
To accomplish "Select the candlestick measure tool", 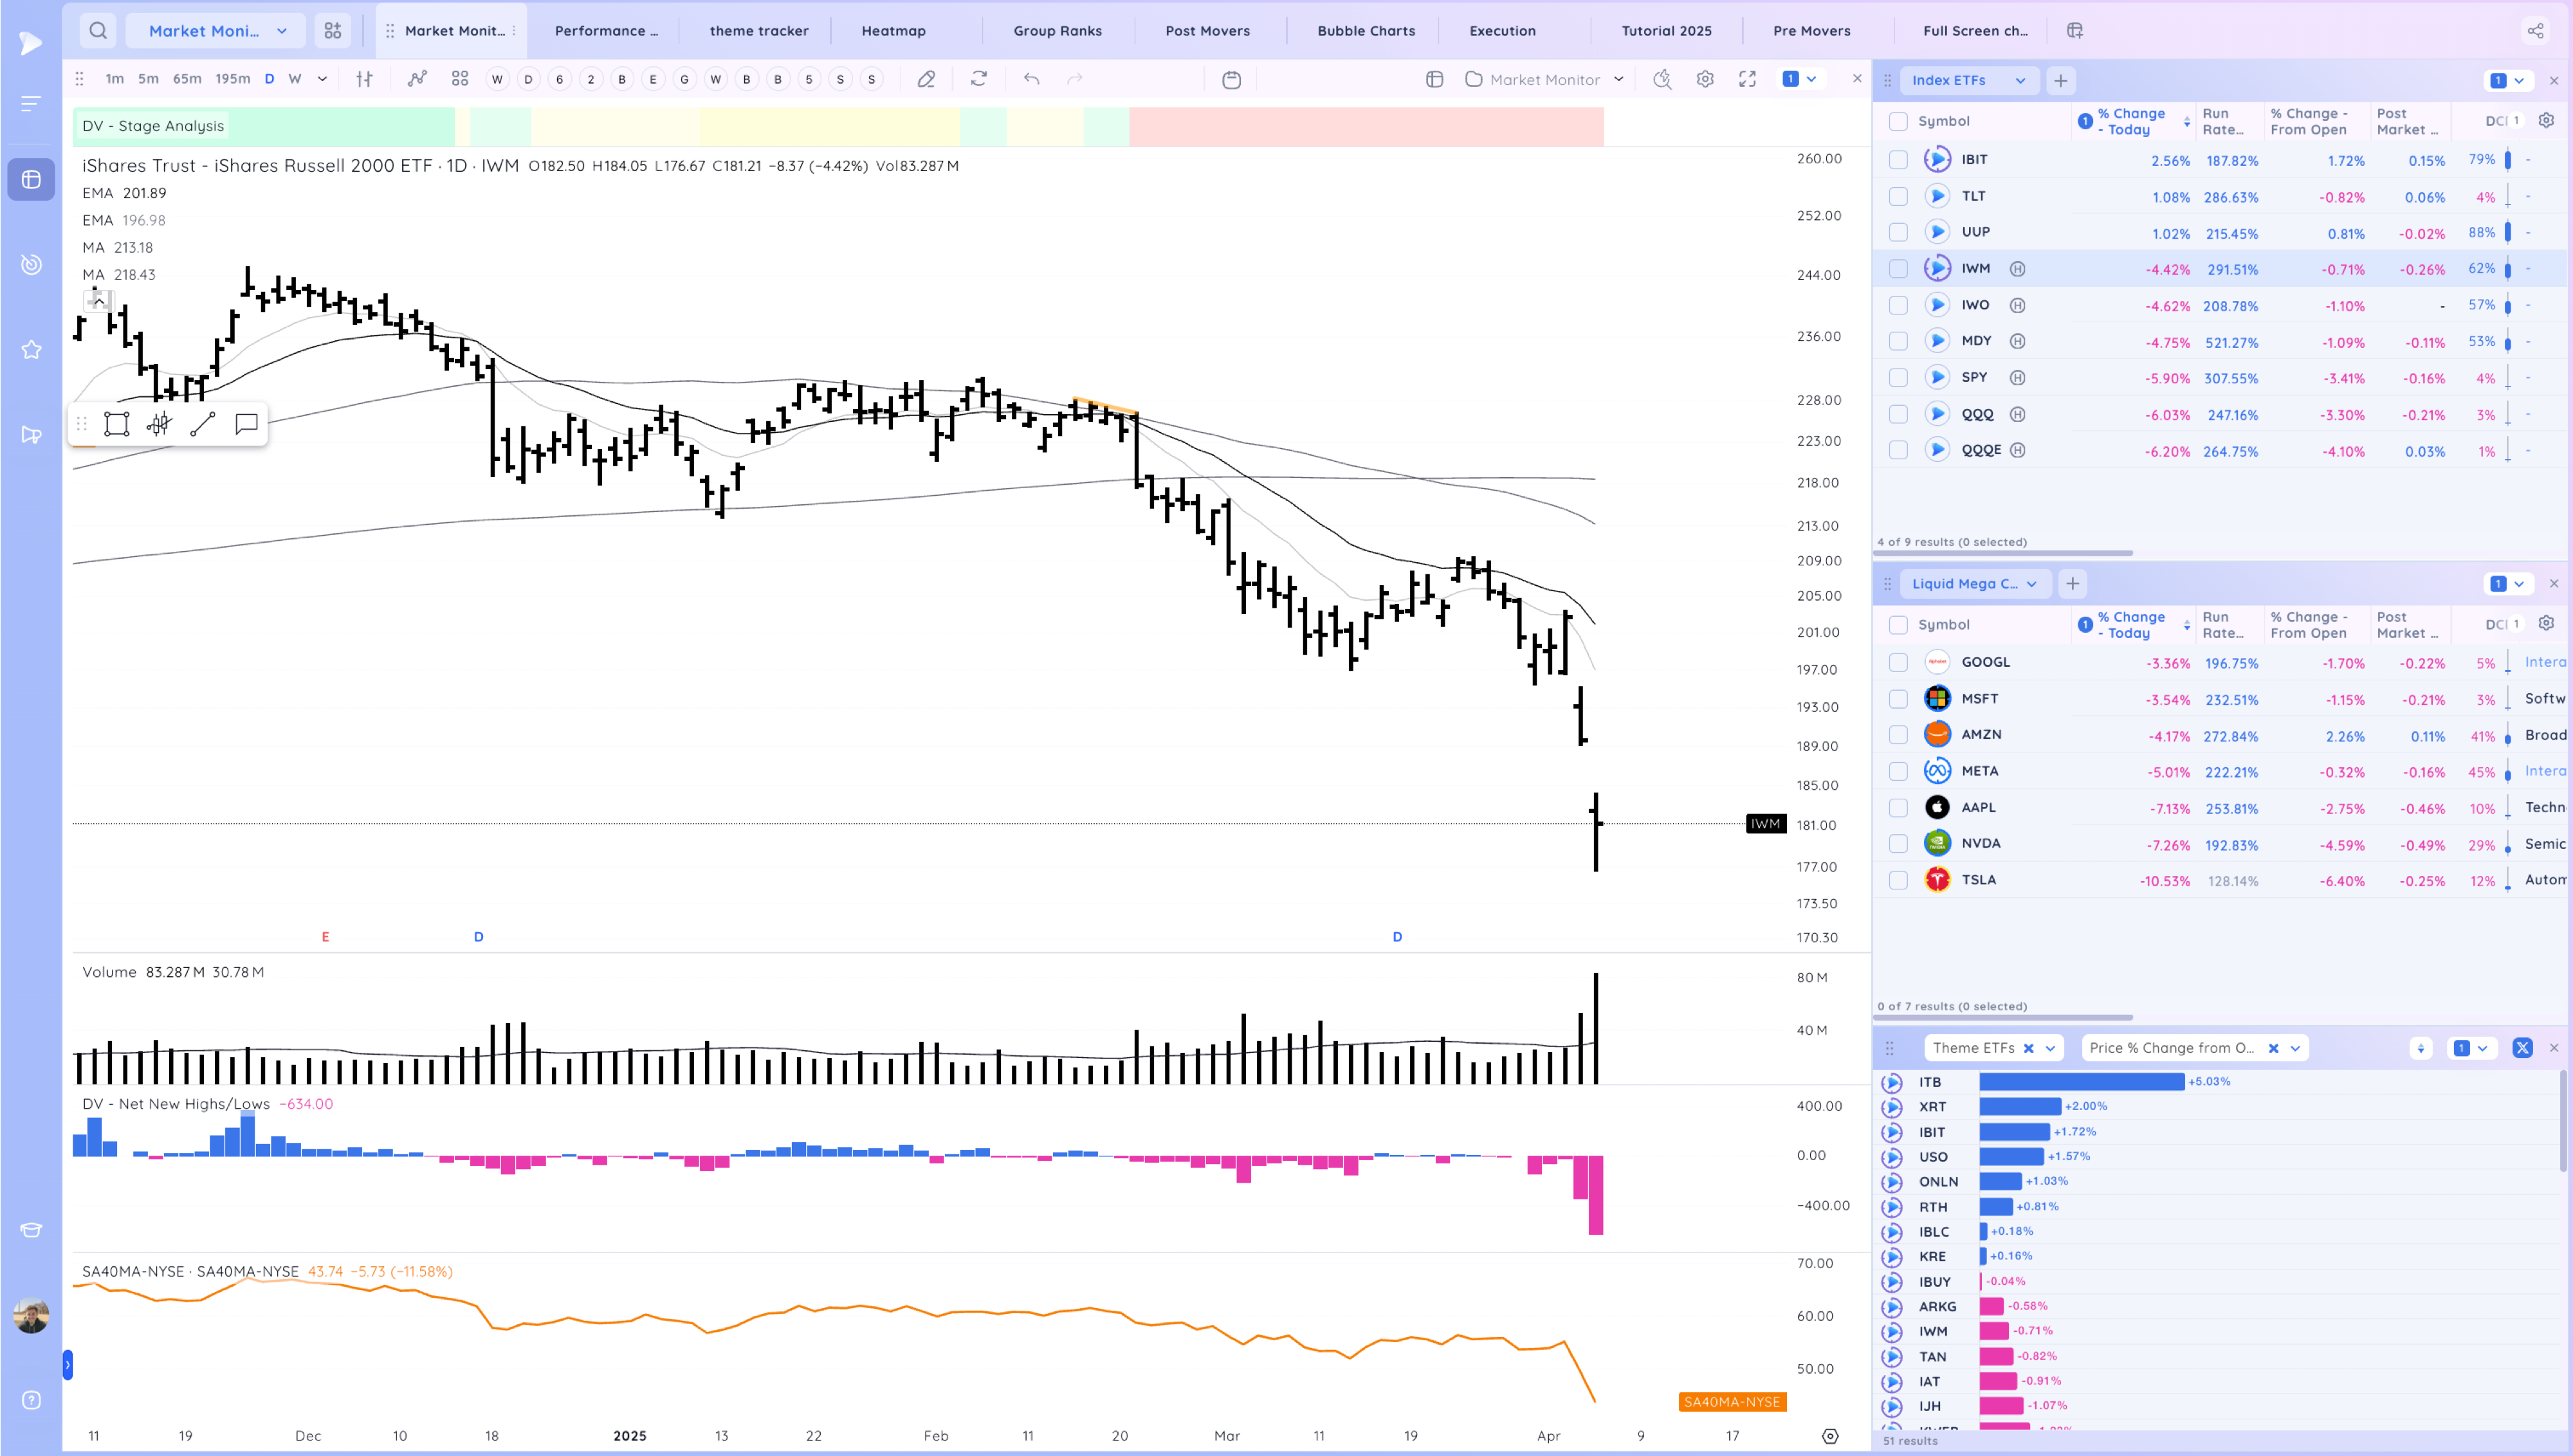I will click(x=159, y=424).
